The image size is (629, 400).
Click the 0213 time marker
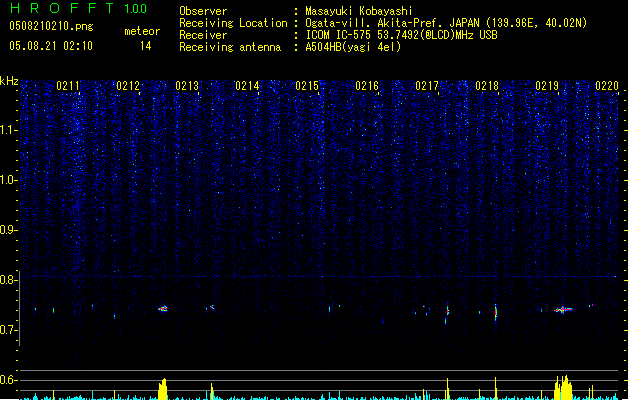pyautogui.click(x=187, y=86)
